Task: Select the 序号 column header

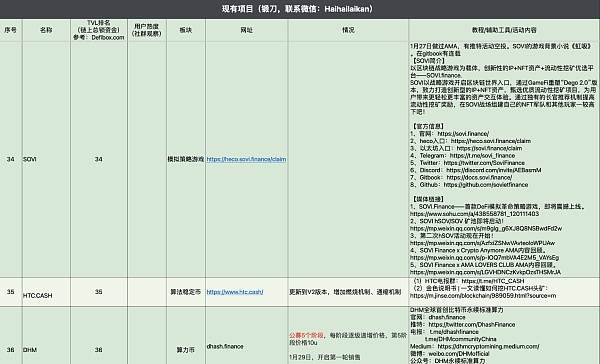Action: pos(11,30)
